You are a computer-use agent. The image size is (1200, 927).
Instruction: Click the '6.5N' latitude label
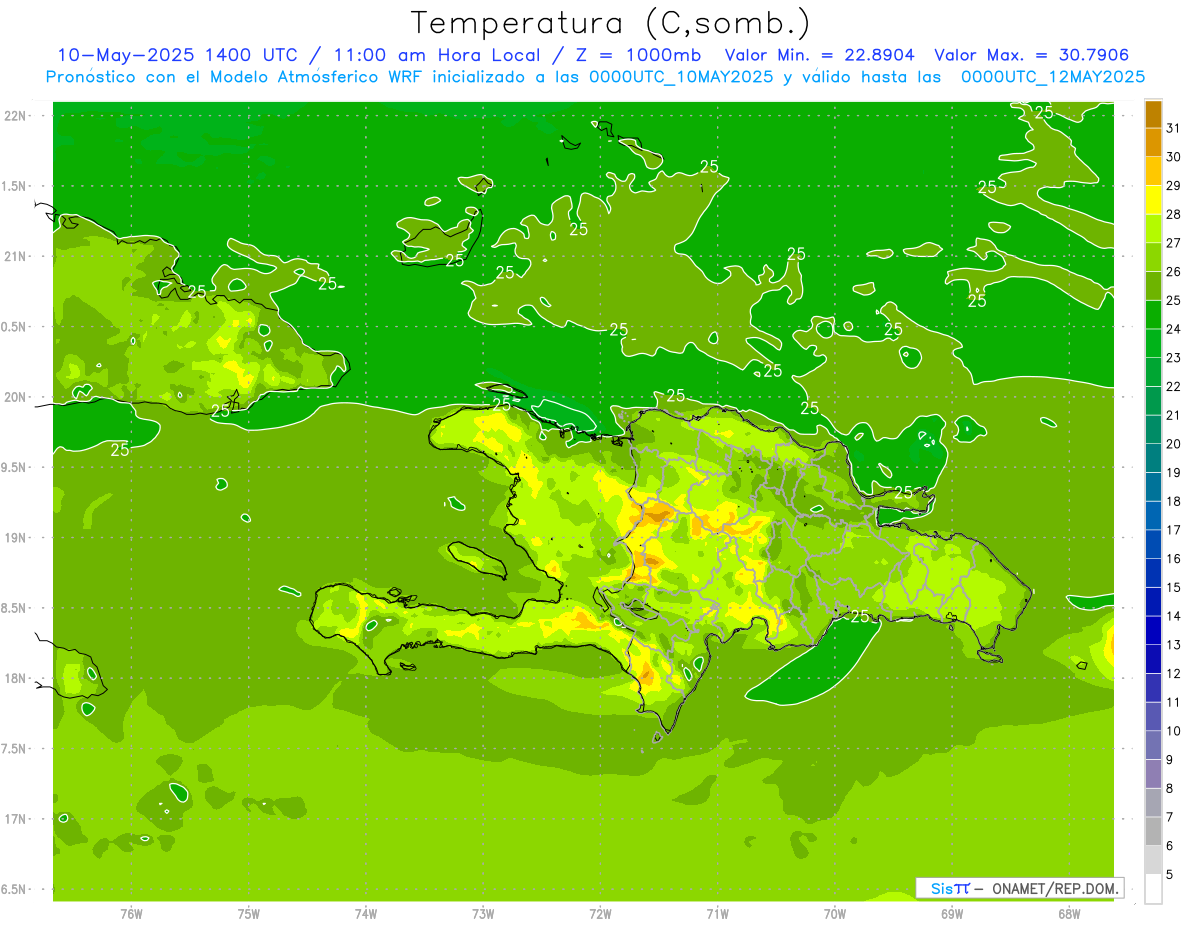[x=15, y=889]
